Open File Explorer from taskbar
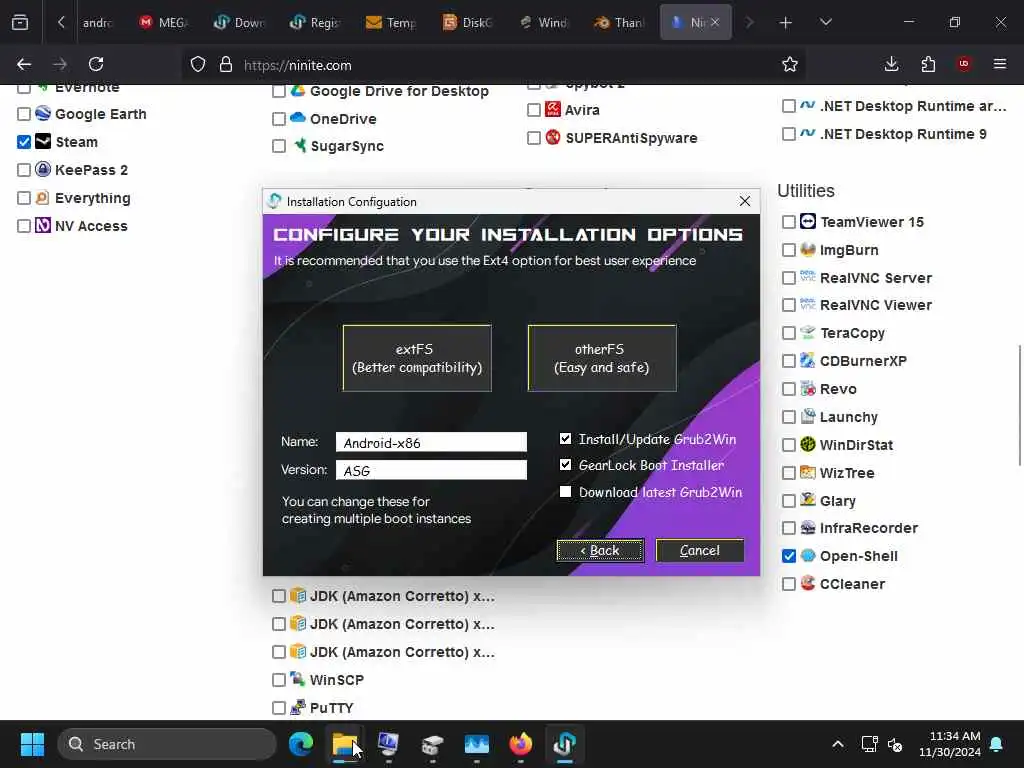Image resolution: width=1024 pixels, height=768 pixels. click(x=345, y=744)
